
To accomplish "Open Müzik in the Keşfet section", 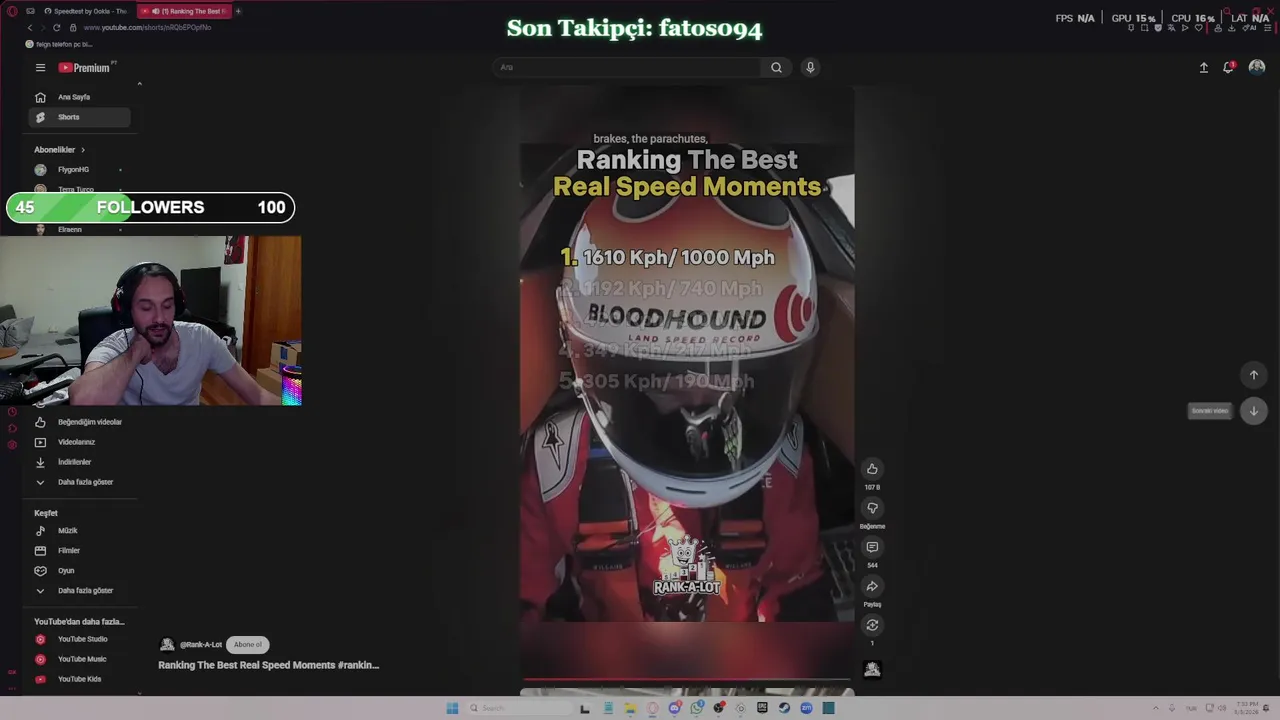I will tap(80, 531).
